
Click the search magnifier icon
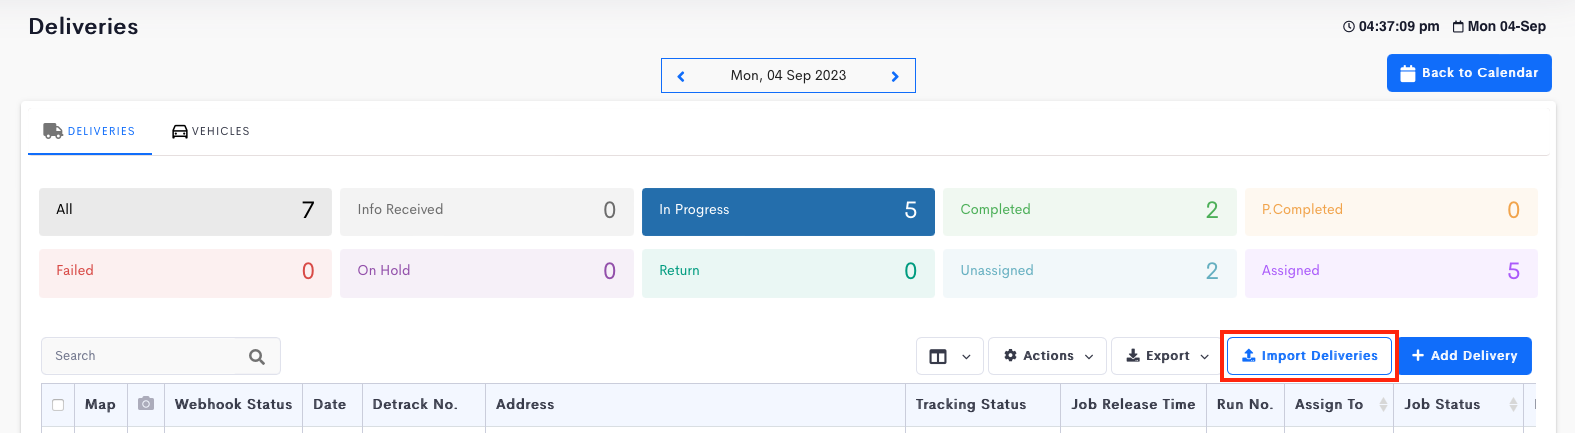[x=257, y=356]
